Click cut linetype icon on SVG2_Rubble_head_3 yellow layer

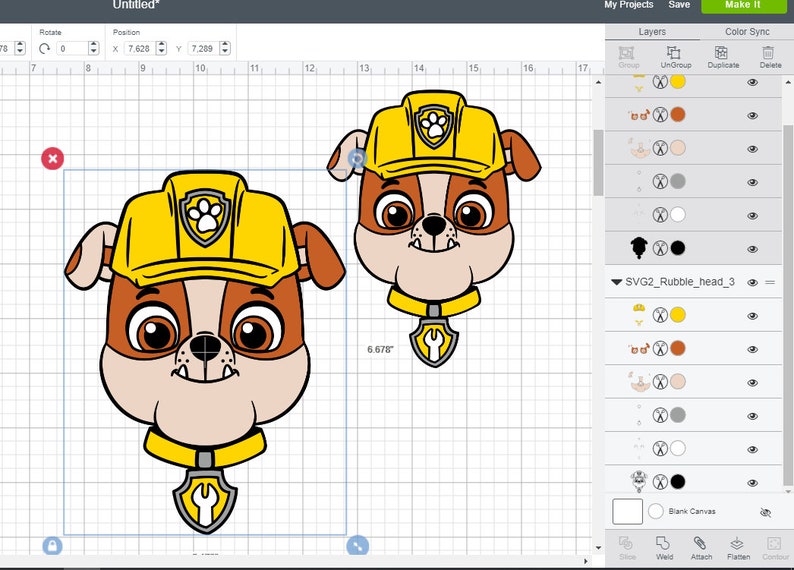[660, 315]
